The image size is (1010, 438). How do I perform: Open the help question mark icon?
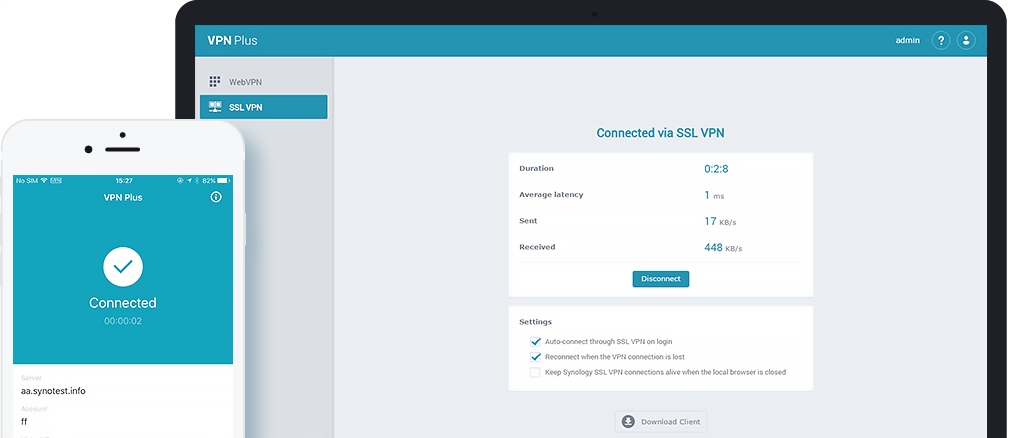940,41
